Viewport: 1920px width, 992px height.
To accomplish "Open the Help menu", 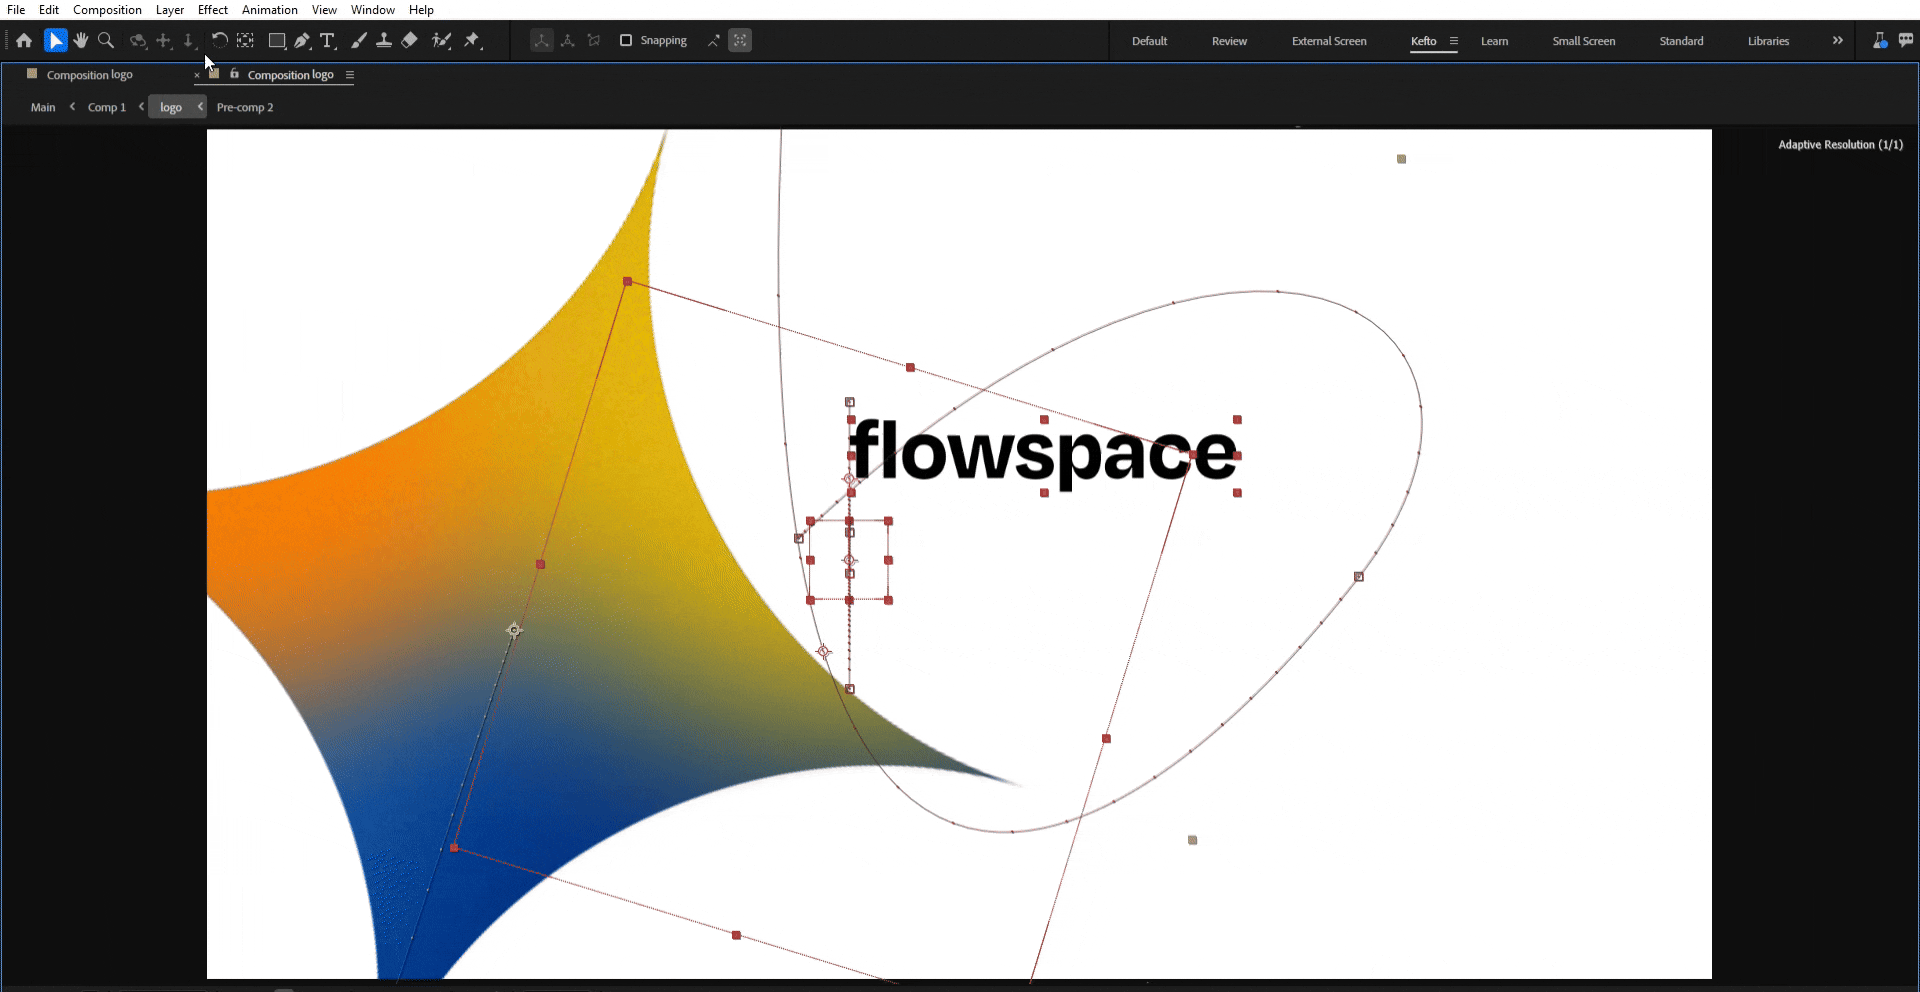I will pos(421,10).
